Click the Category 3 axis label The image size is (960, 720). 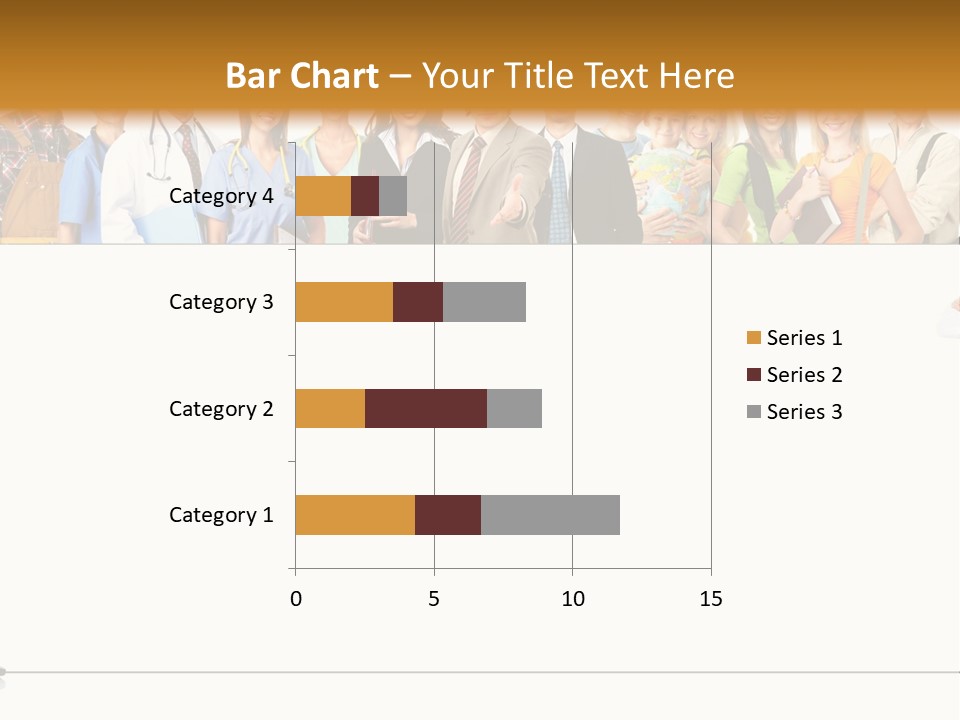point(221,302)
